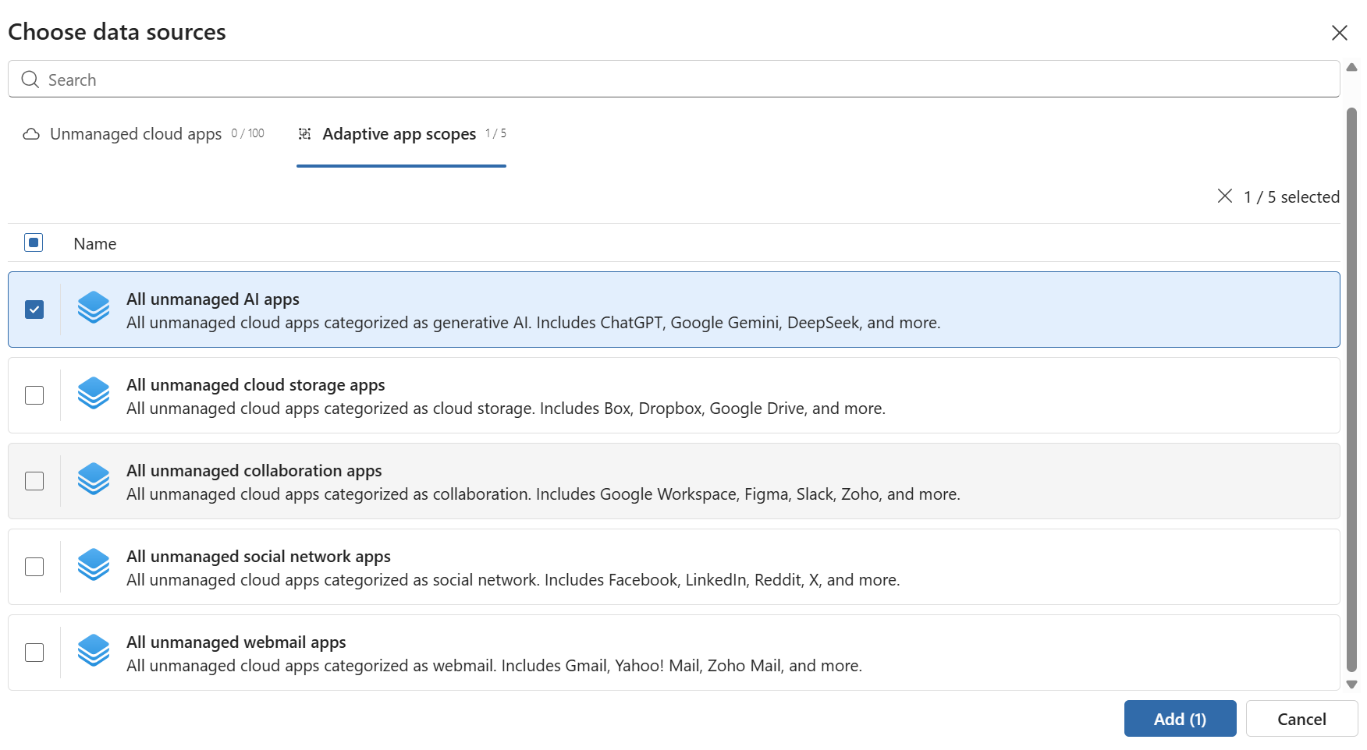Click into the Search field

pyautogui.click(x=674, y=80)
